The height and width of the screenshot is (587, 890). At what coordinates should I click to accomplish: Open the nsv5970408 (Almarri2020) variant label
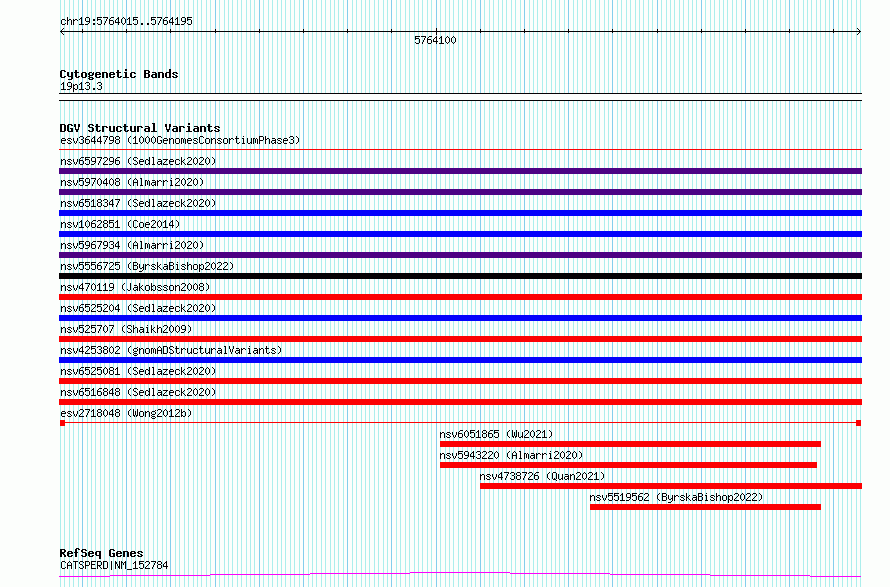132,182
